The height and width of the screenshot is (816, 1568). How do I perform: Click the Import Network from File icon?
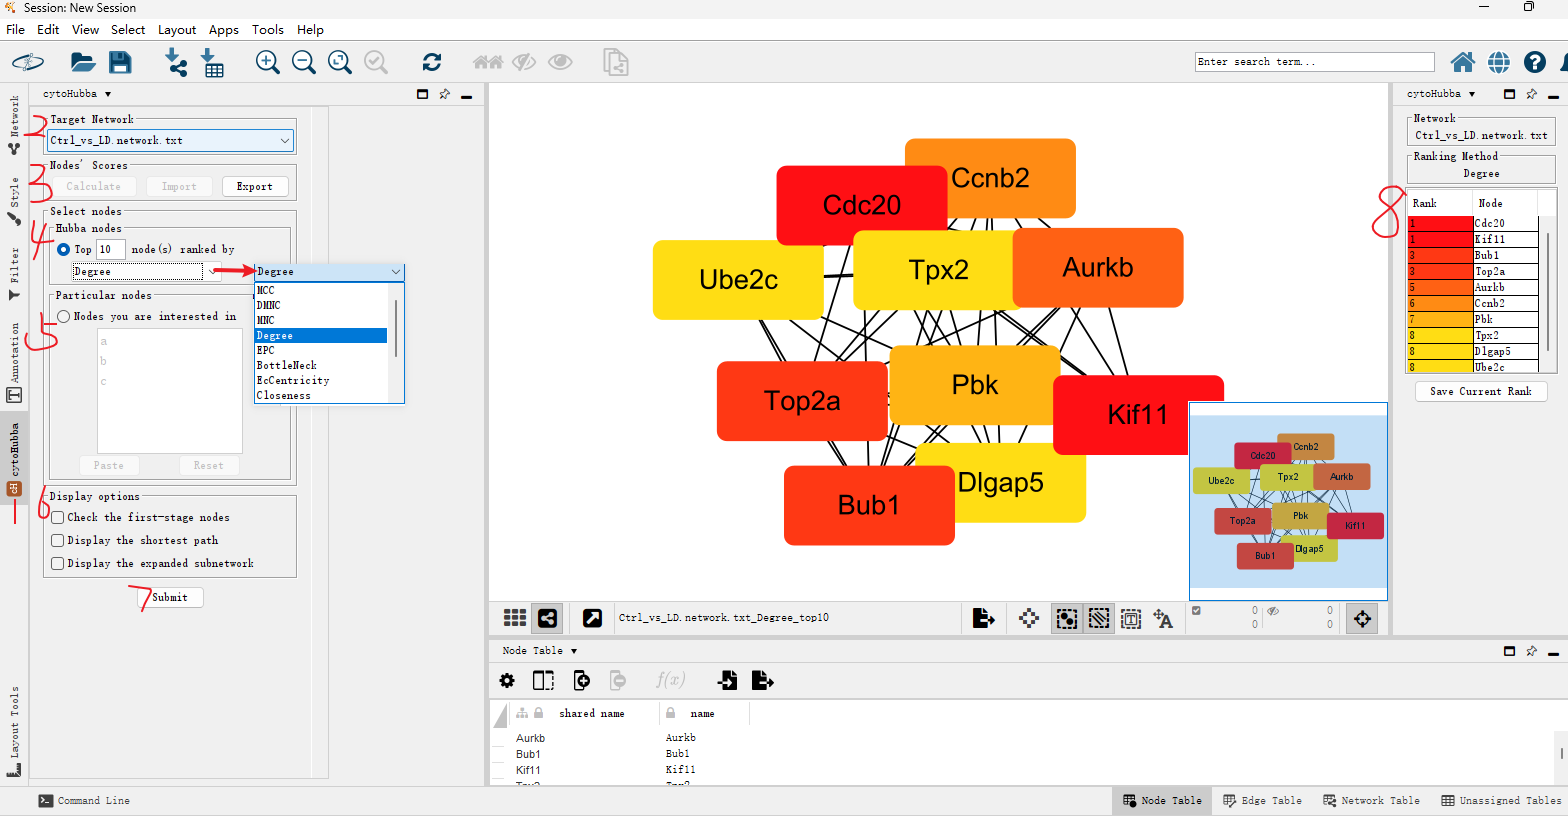pos(176,63)
